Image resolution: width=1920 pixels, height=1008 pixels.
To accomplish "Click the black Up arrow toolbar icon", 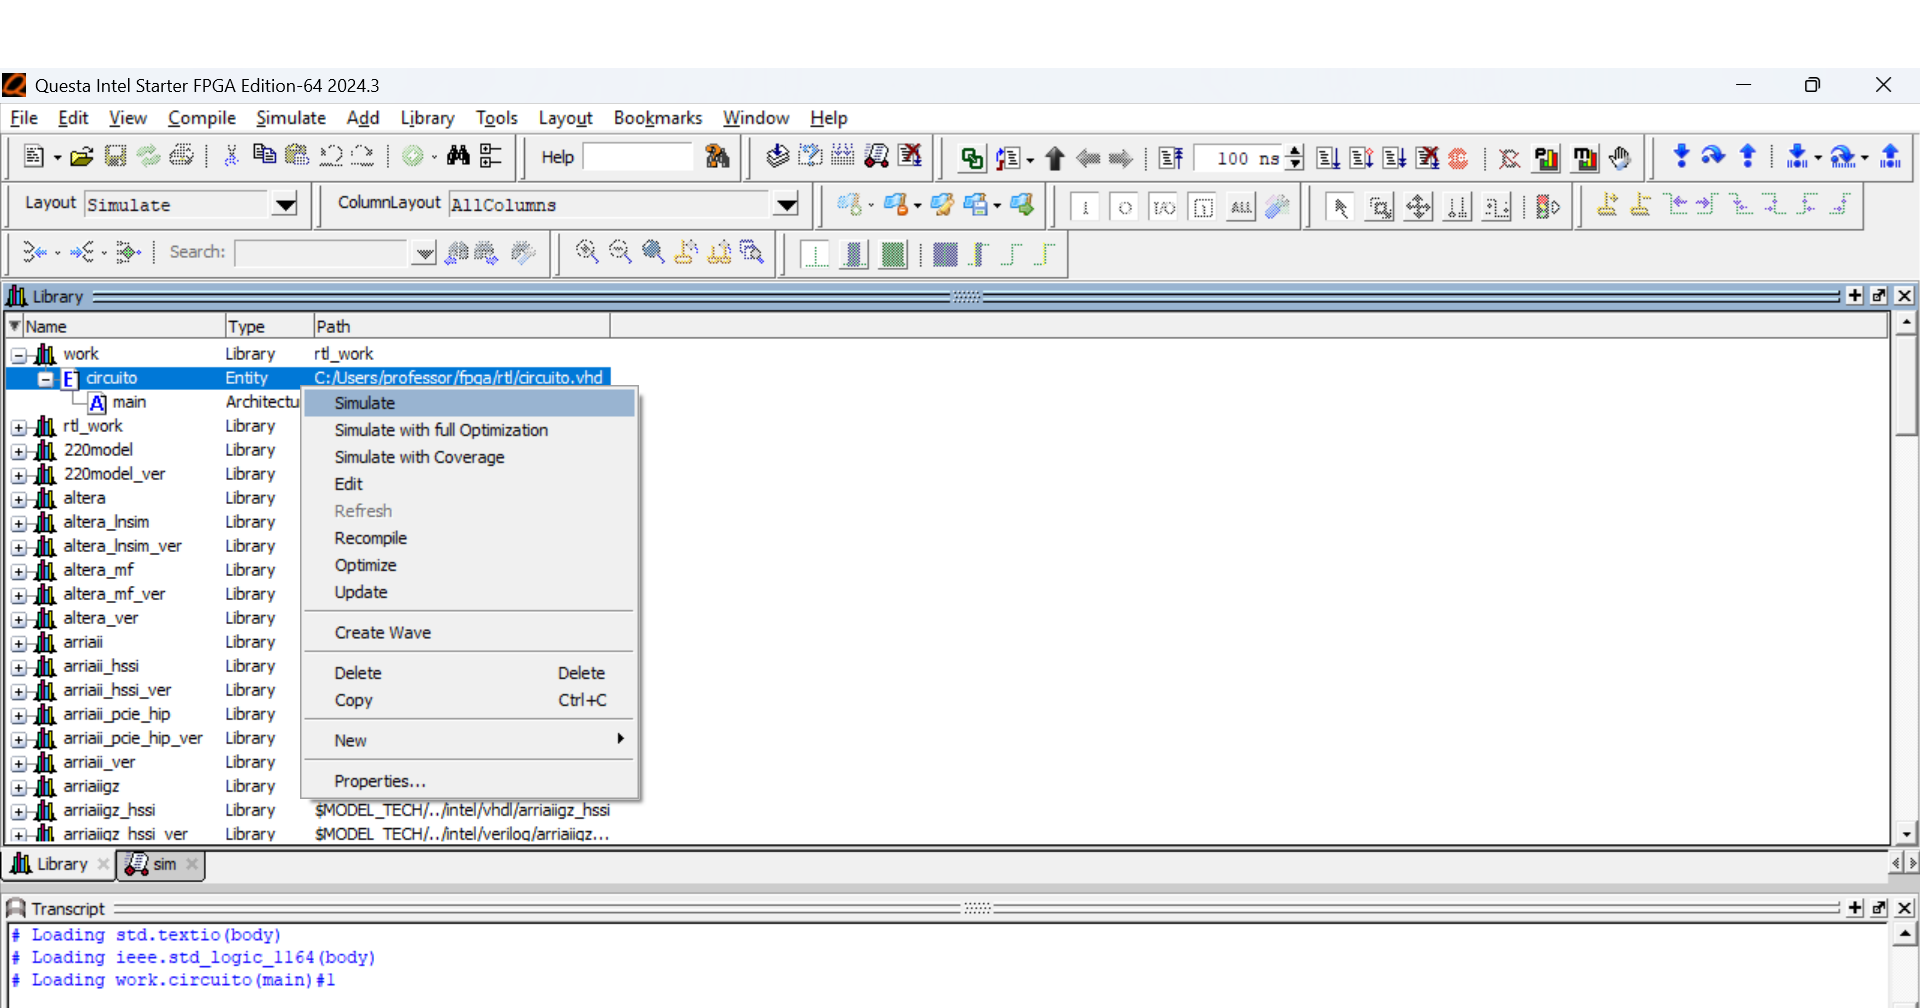I will (1054, 158).
